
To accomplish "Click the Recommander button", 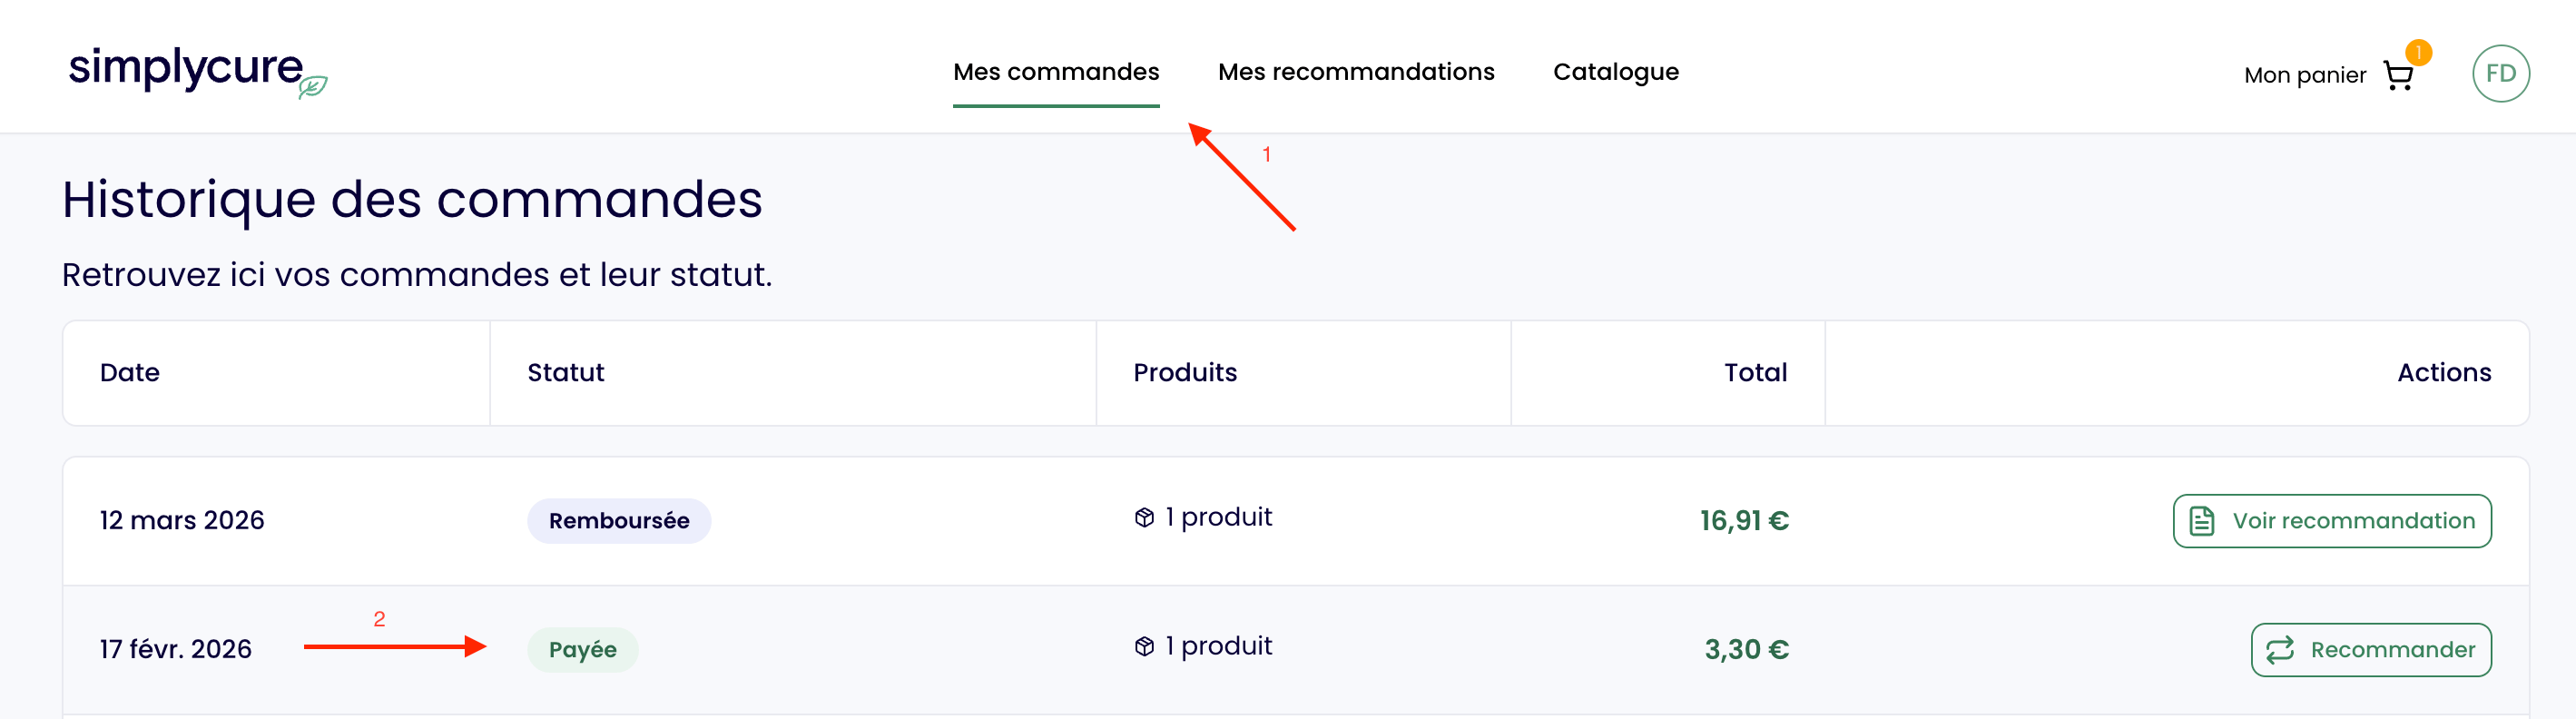I will pos(2371,649).
